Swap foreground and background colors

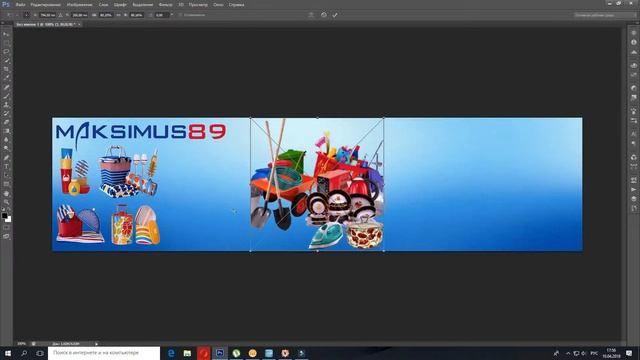(x=10, y=209)
